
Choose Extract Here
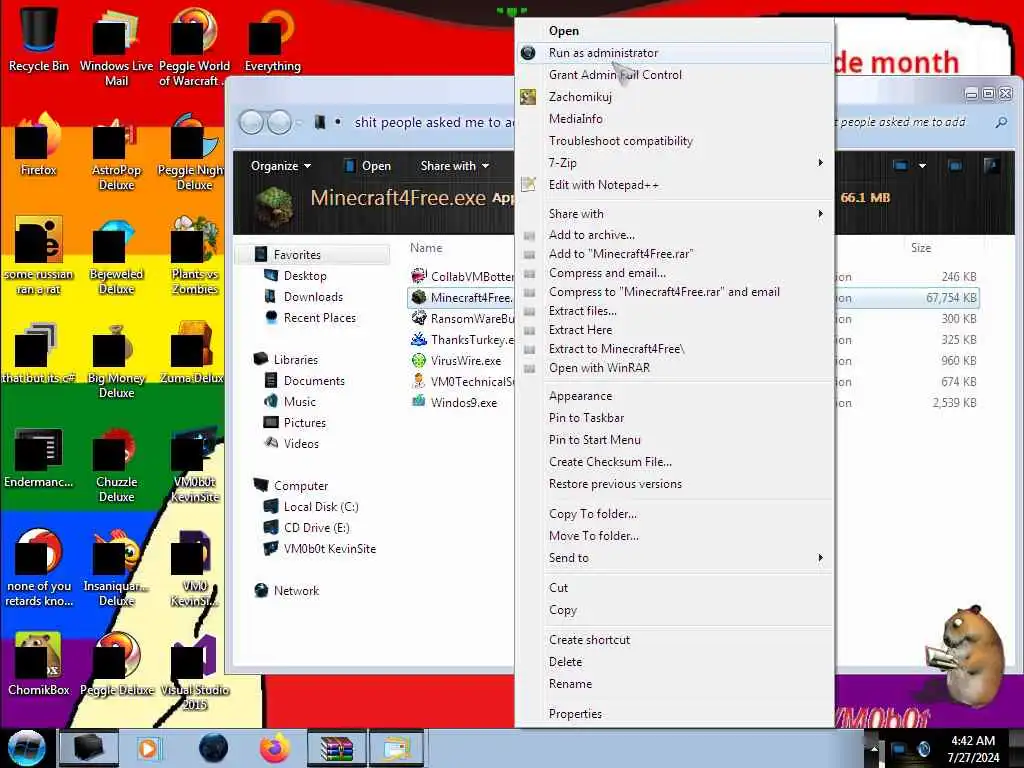coord(675,330)
